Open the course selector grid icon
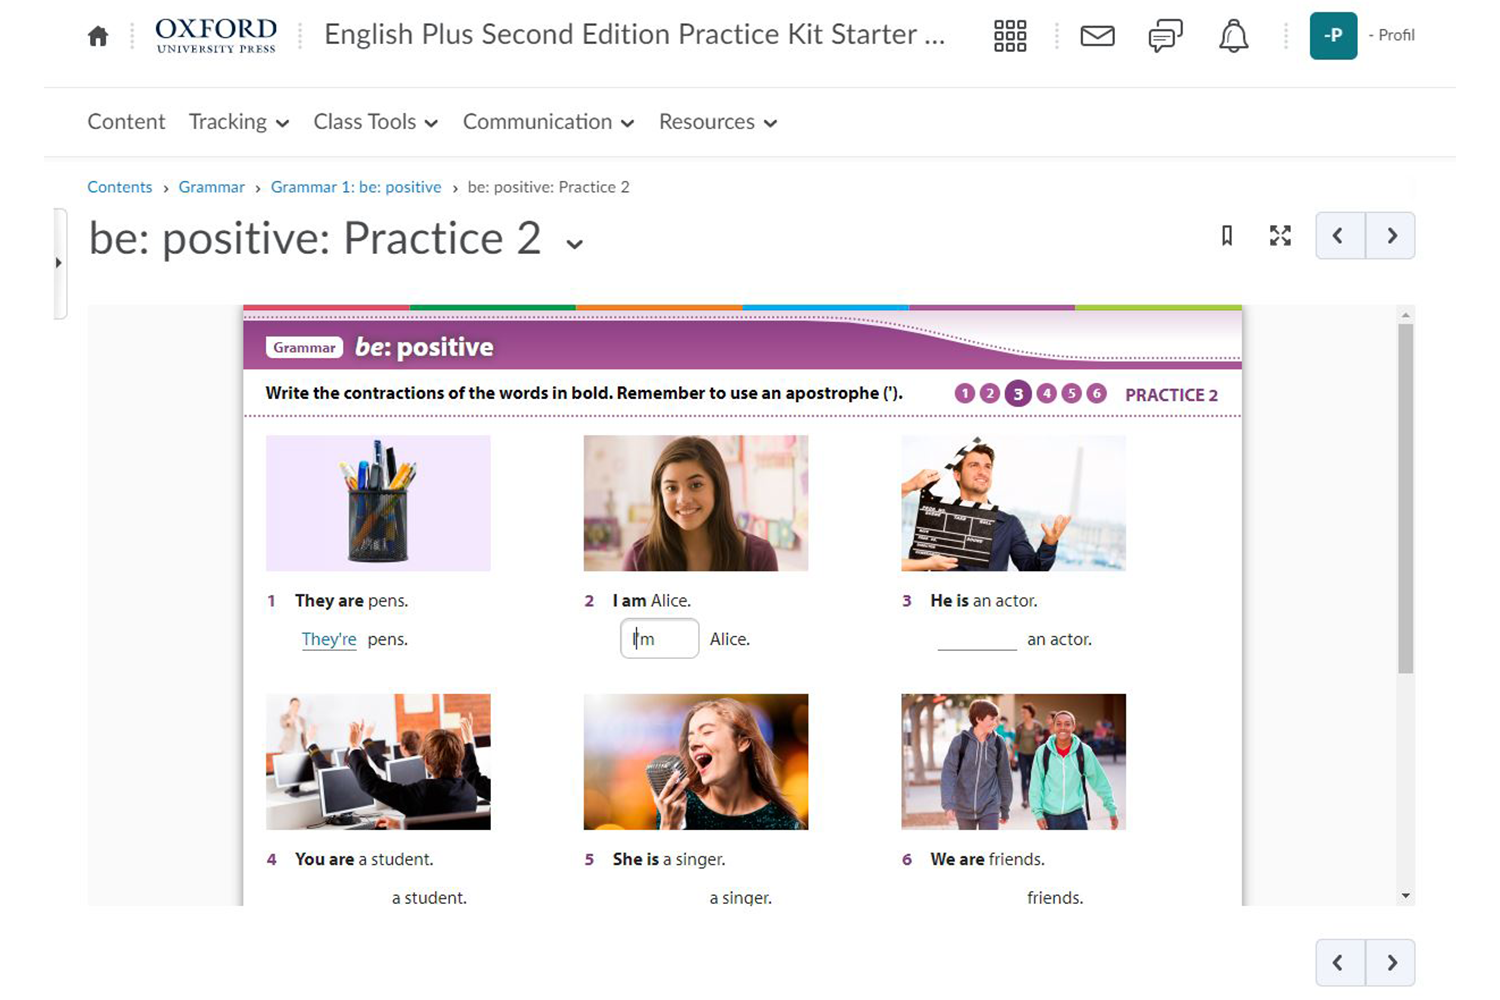Screen dimensions: 1500x1000 pos(1010,36)
